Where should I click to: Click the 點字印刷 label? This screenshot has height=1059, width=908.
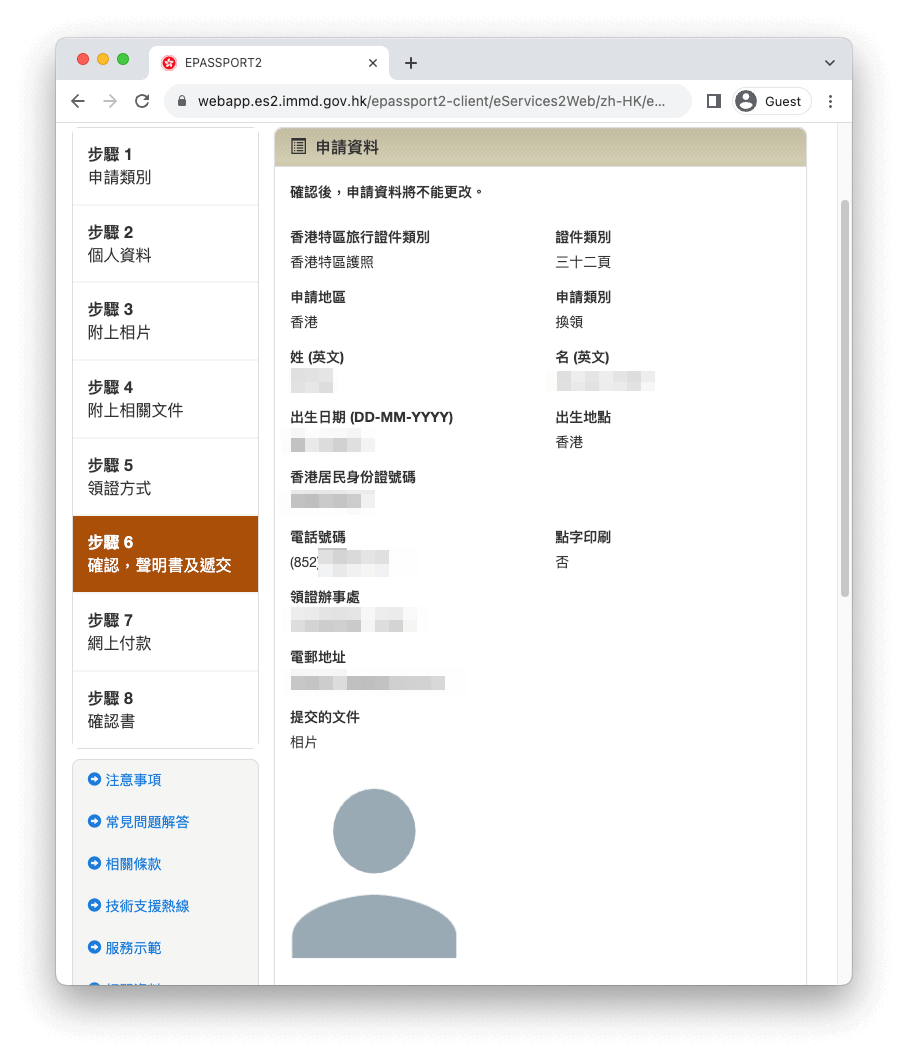click(583, 538)
